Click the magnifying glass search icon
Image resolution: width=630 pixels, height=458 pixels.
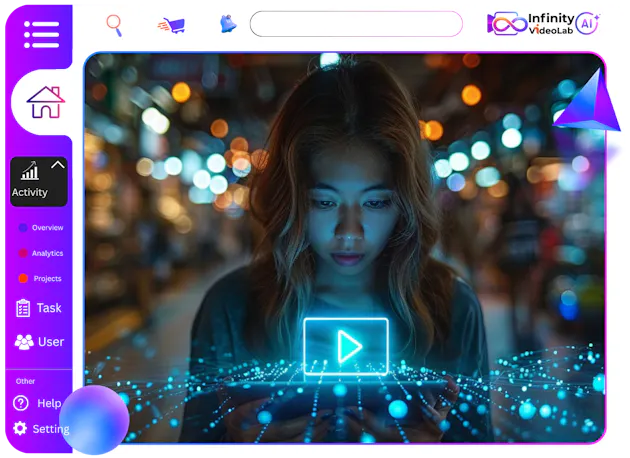click(114, 24)
